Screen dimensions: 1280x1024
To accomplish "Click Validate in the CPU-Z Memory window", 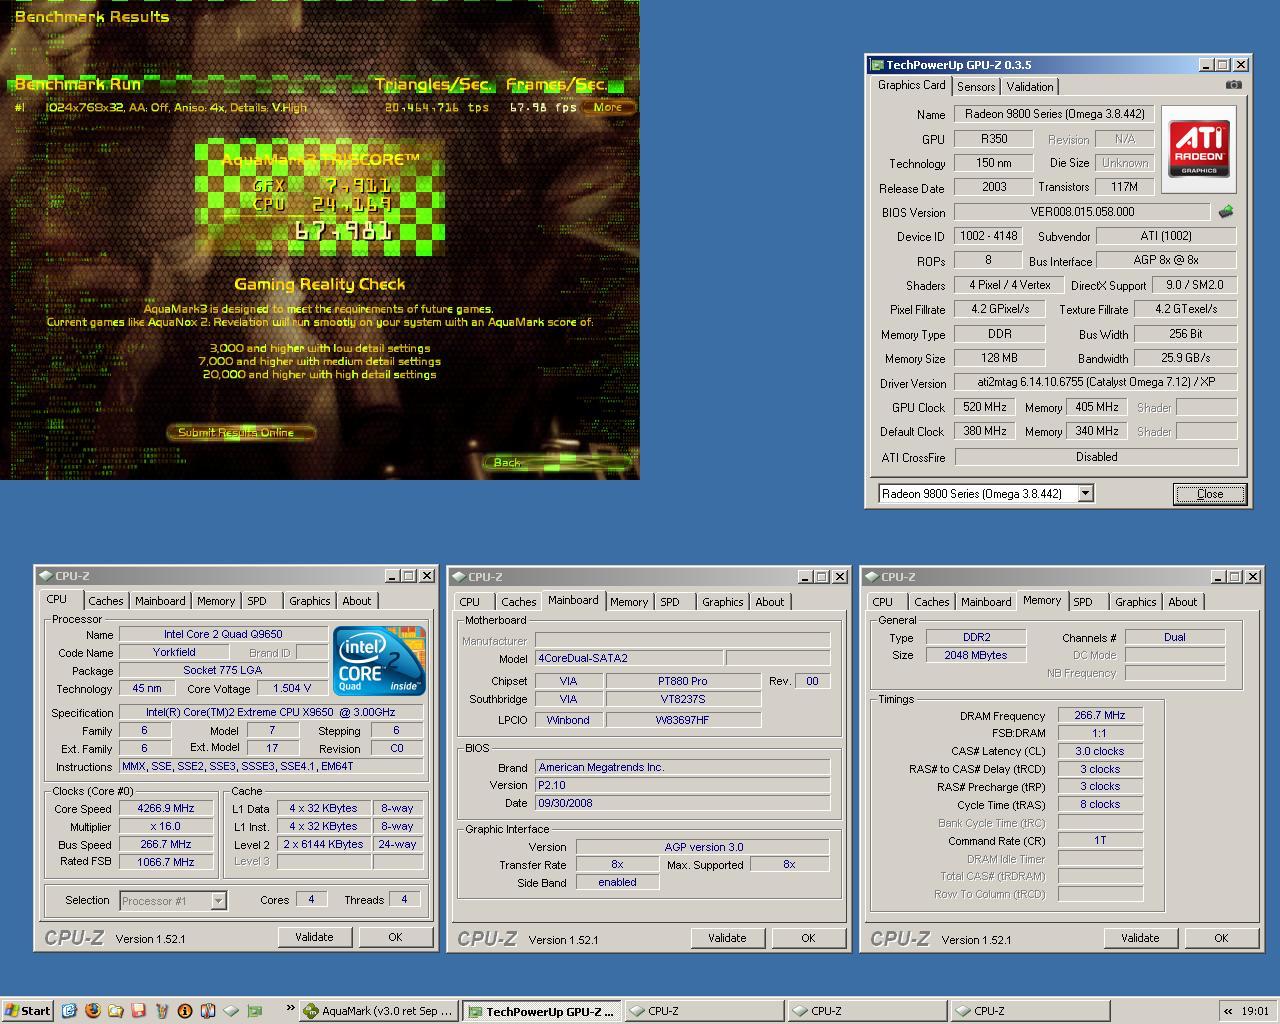I will [1140, 938].
